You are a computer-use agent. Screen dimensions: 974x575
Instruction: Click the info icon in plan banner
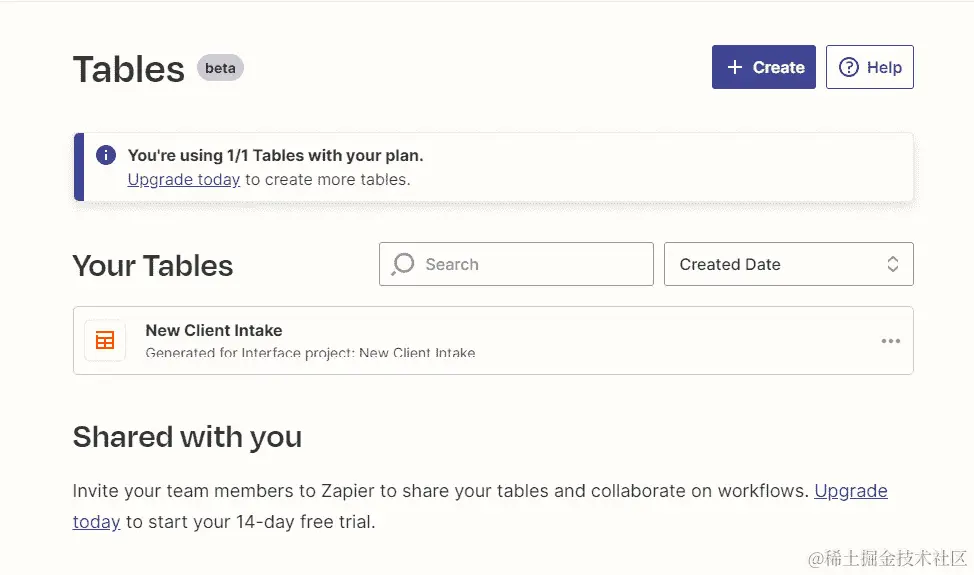(x=106, y=155)
